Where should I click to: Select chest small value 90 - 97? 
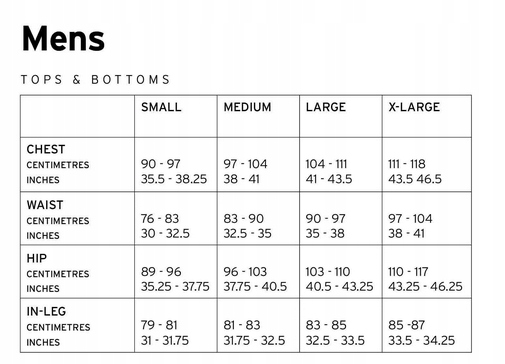click(161, 164)
